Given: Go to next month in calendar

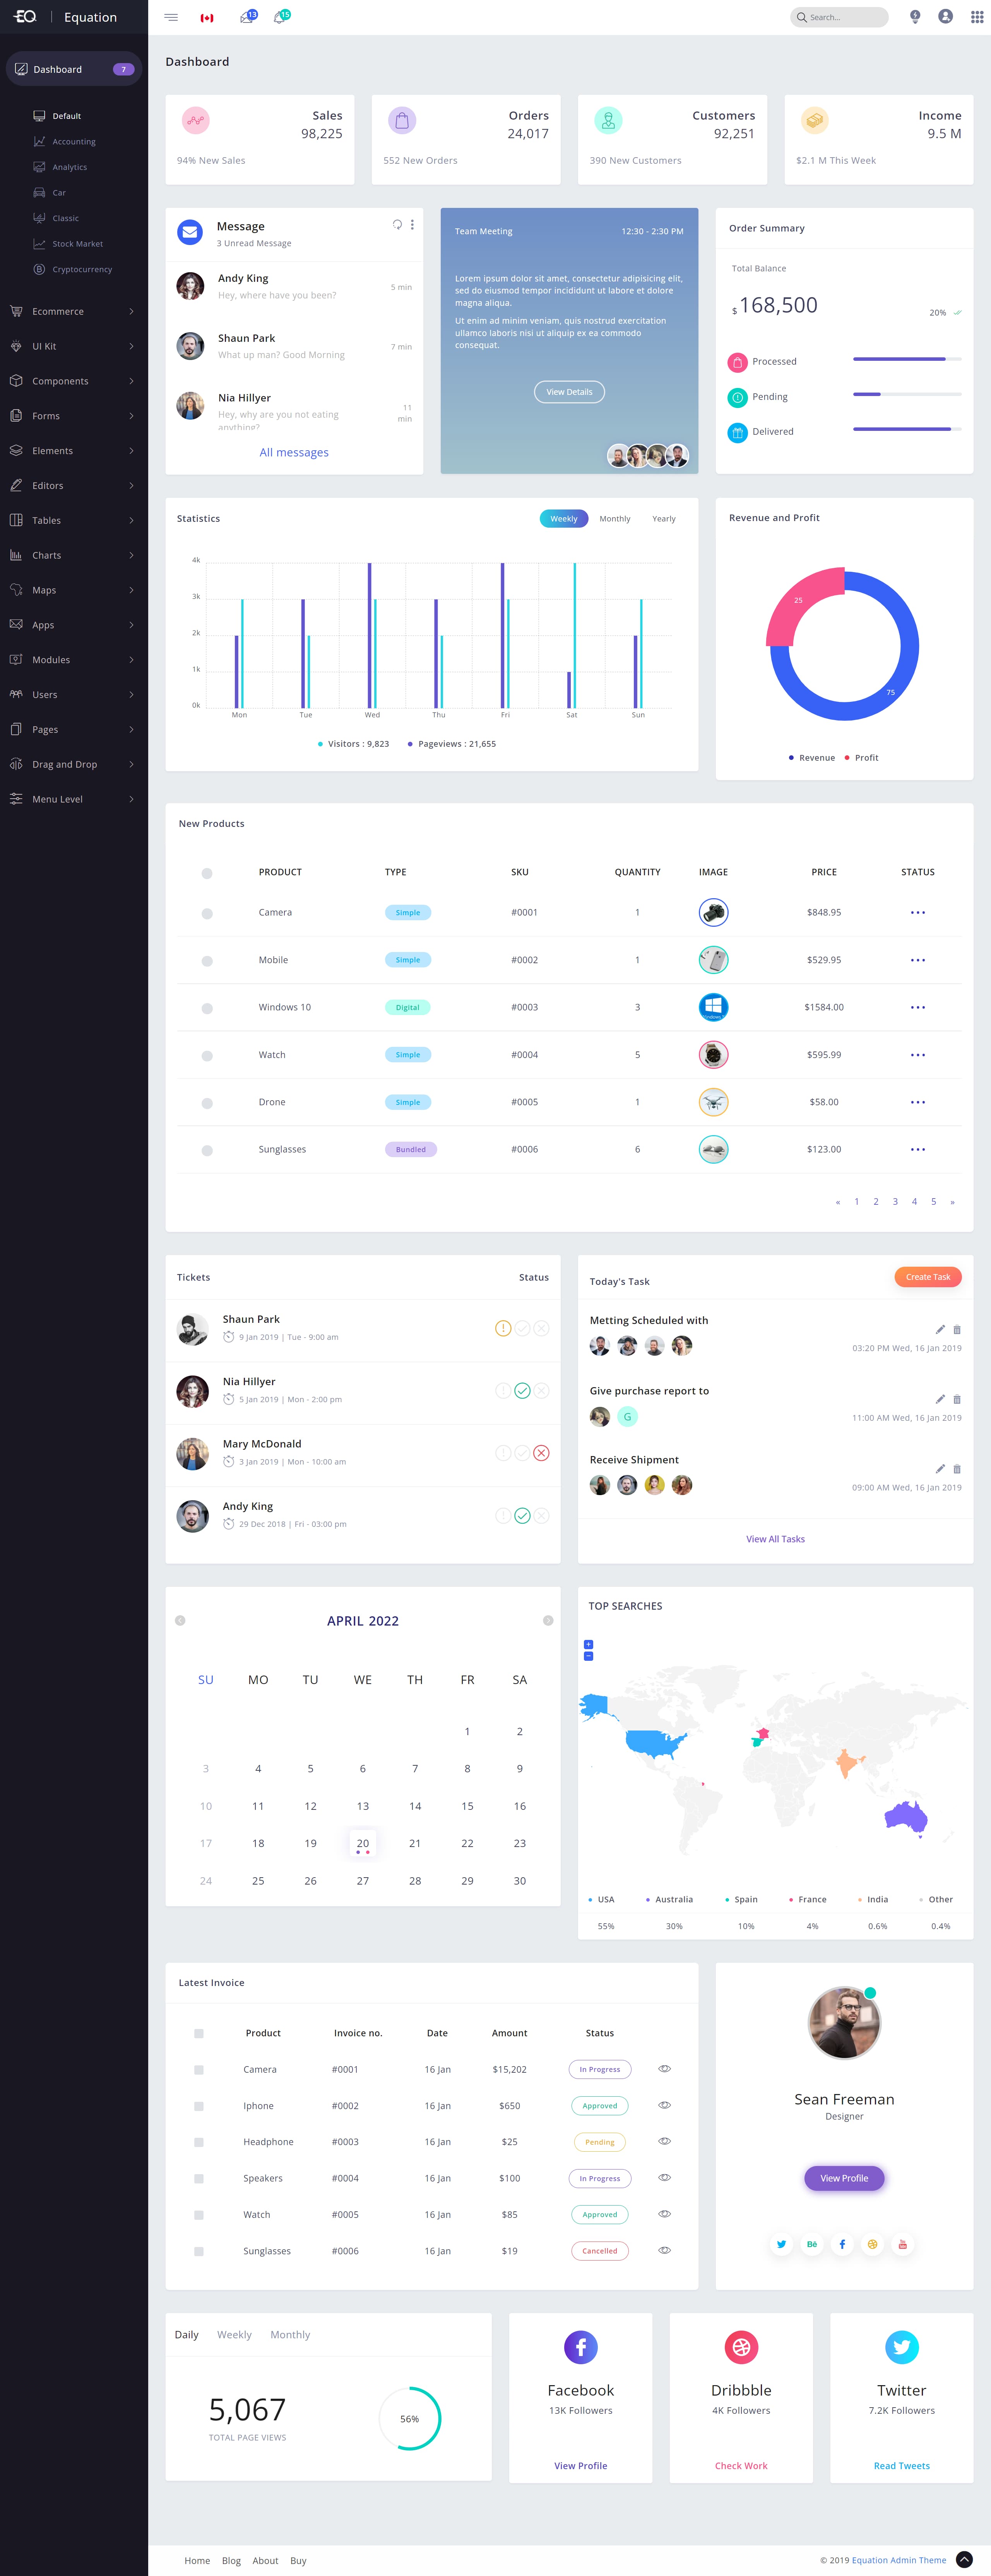Looking at the screenshot, I should point(548,1620).
